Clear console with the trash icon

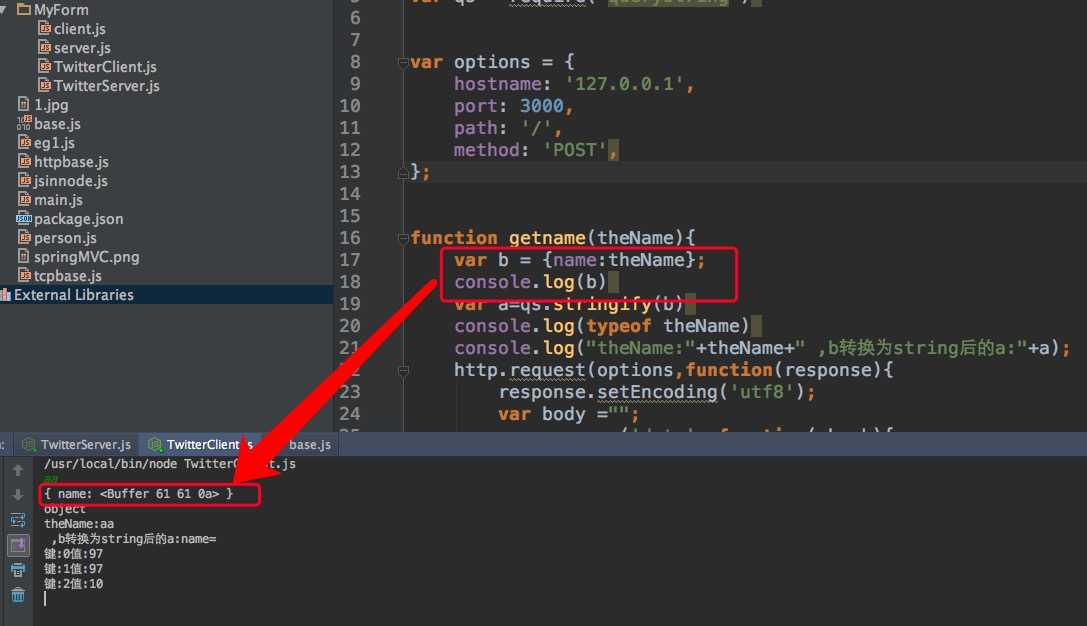[18, 595]
